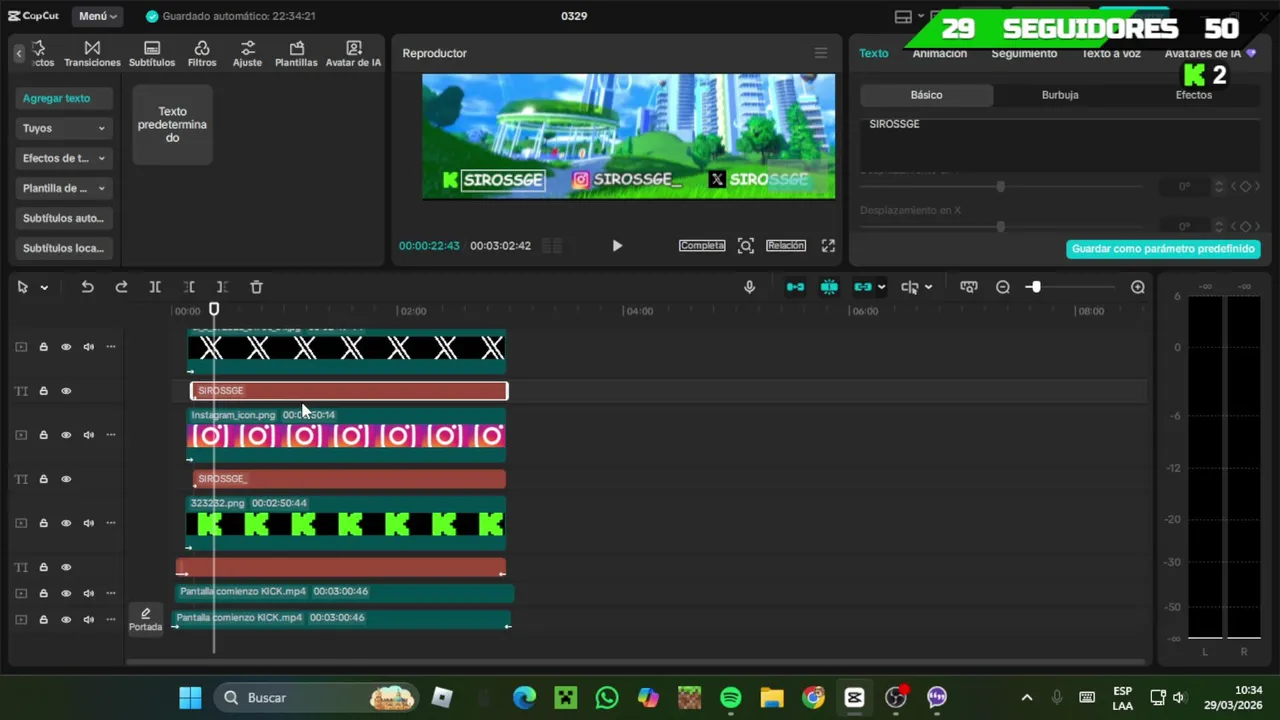Open more options for 323232.png track
This screenshot has width=1280, height=720.
110,523
